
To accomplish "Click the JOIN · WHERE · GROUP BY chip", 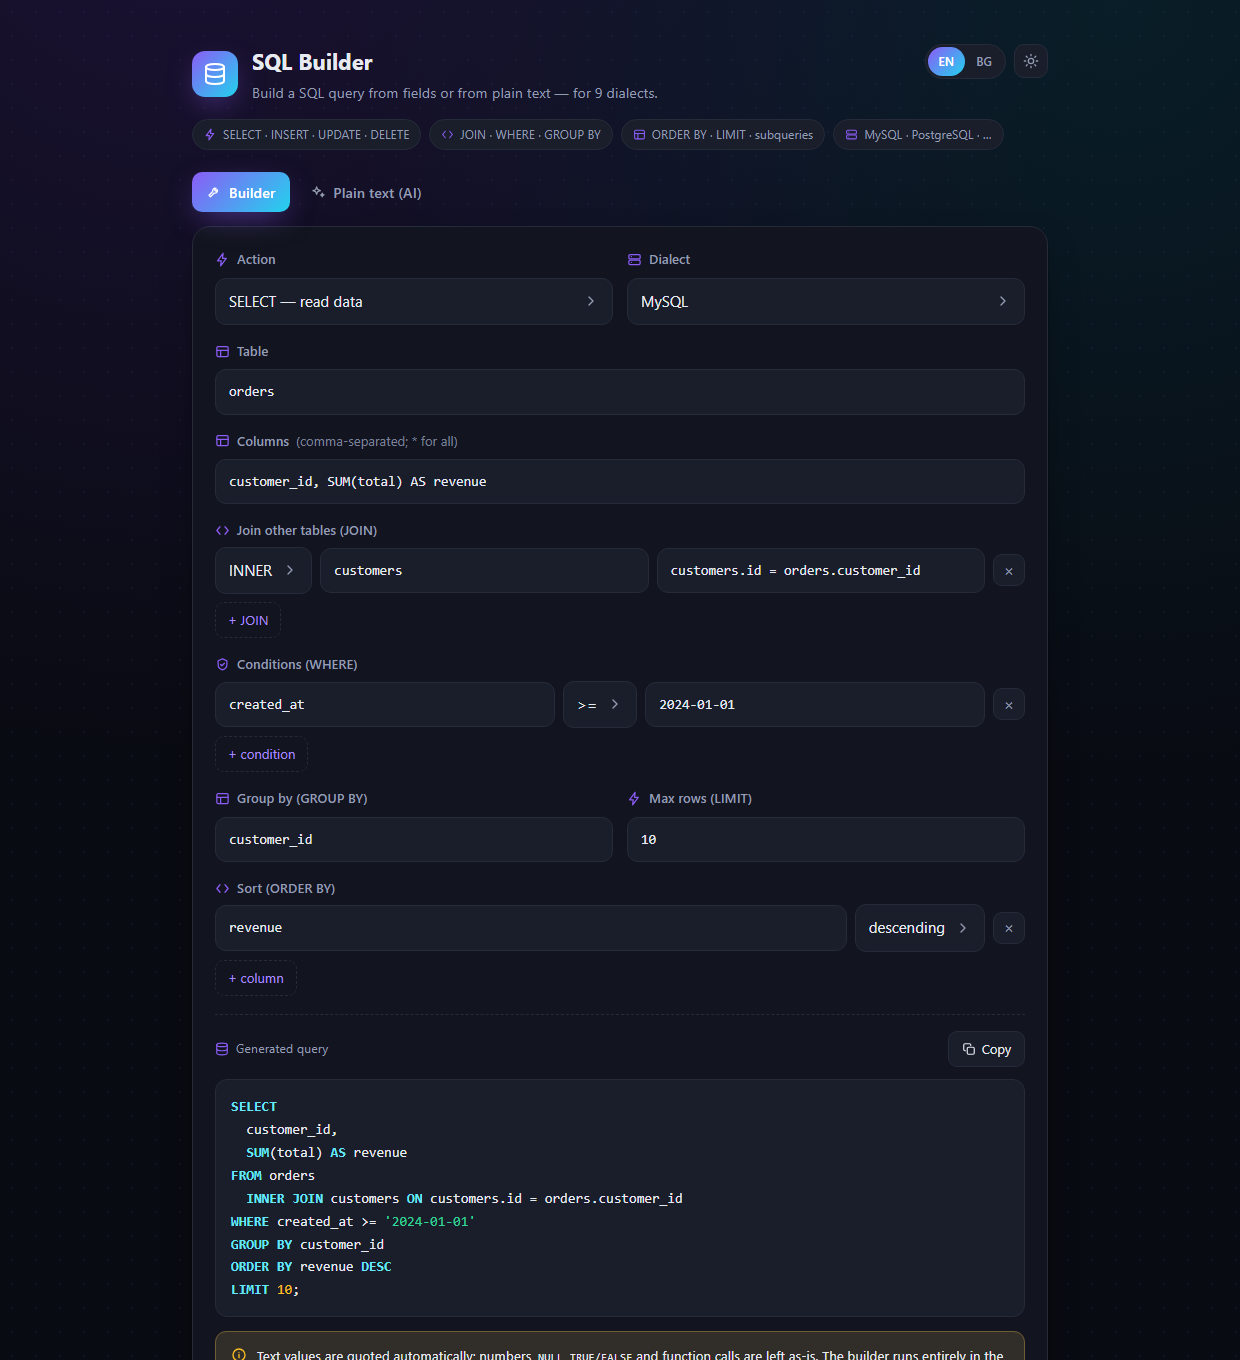I will tap(521, 135).
